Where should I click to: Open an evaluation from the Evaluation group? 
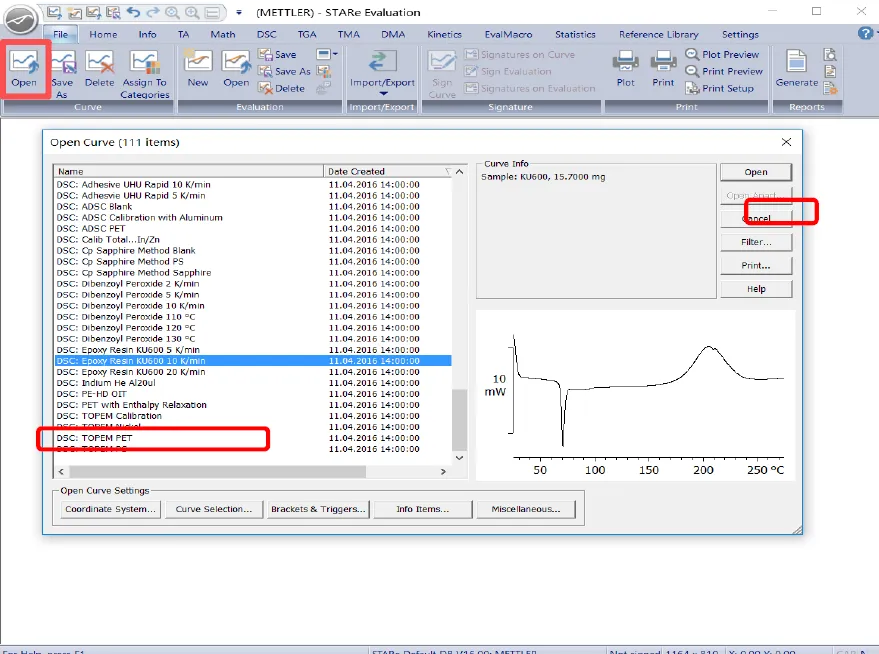(236, 69)
